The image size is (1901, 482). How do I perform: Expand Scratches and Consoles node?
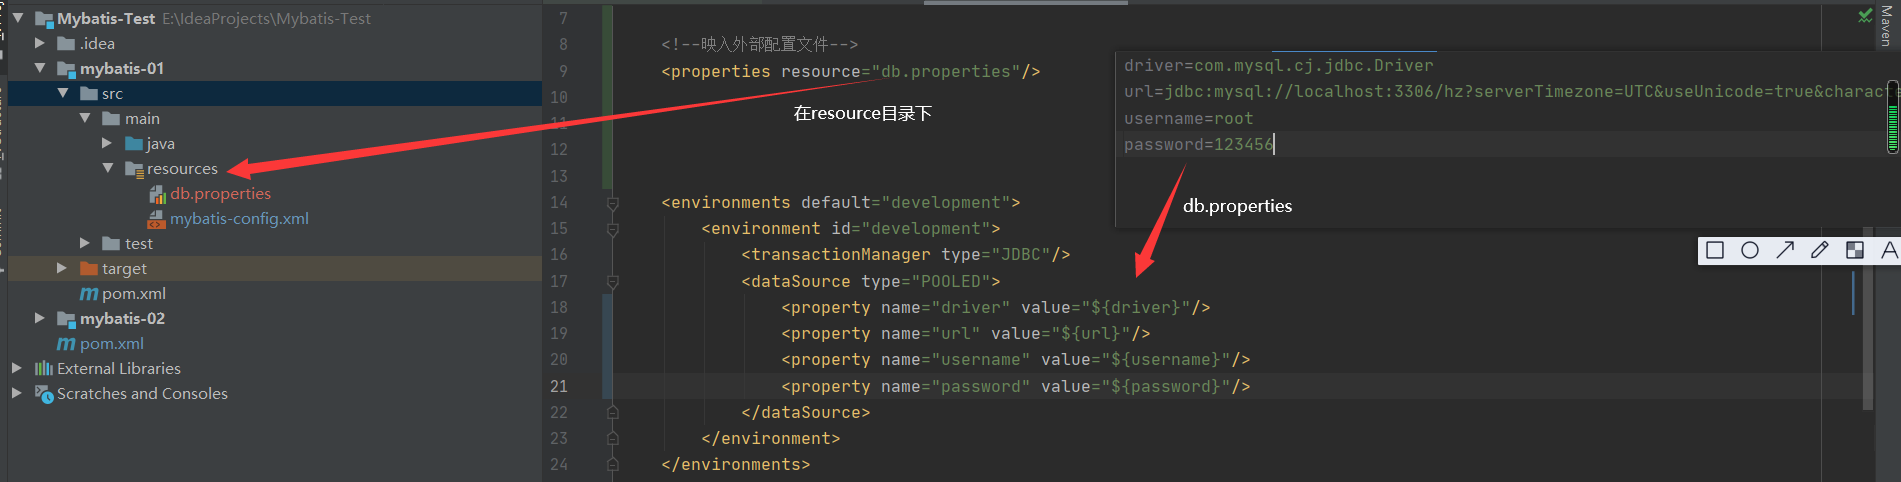[17, 393]
